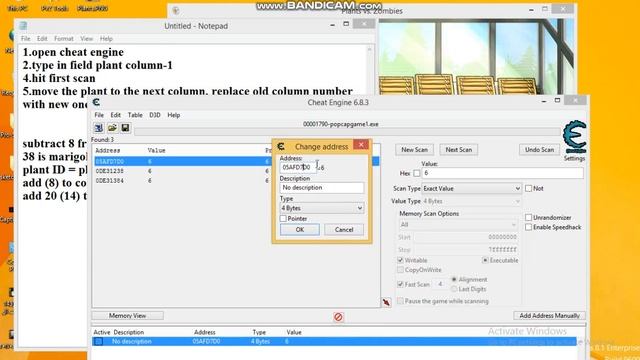
Task: Click the Description field reading No description
Action: 322,188
